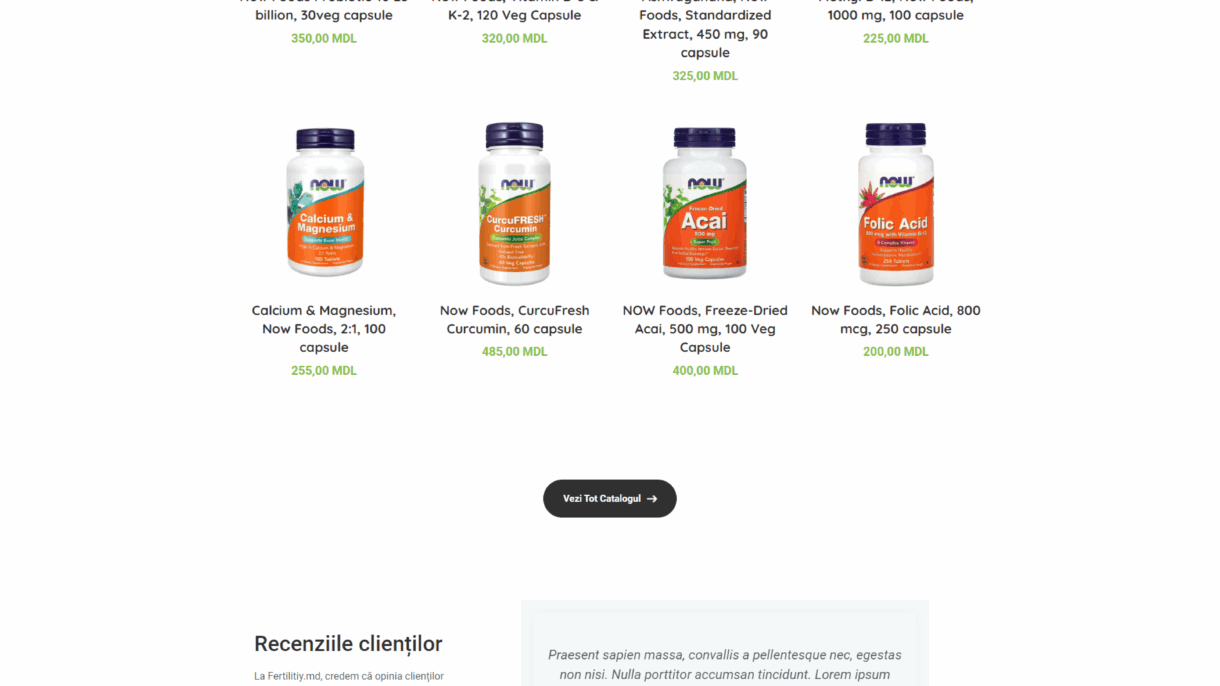
Task: Click the customer review testimonial text
Action: [725, 665]
